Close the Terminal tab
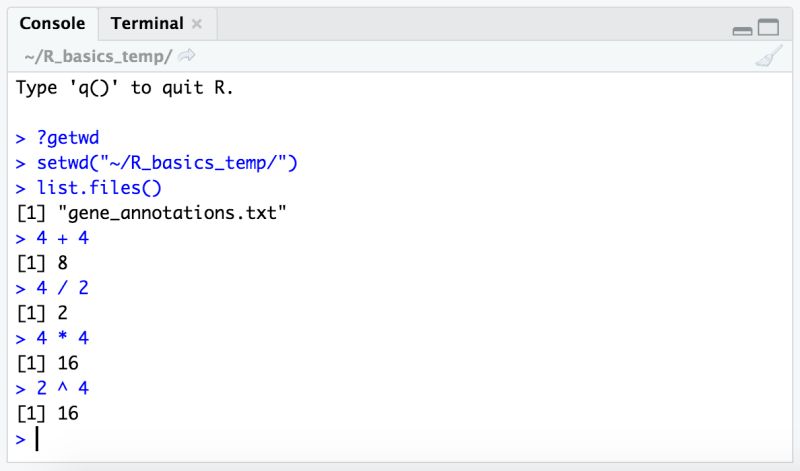Image resolution: width=800 pixels, height=471 pixels. point(197,23)
